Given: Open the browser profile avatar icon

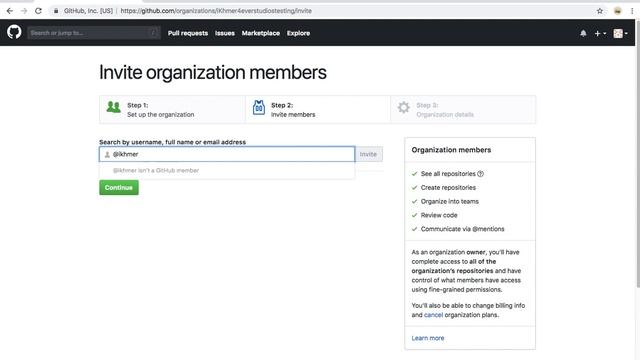Looking at the screenshot, I should (618, 11).
